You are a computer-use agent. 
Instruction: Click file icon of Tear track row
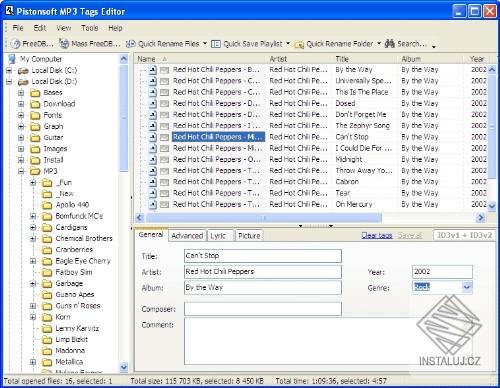click(x=153, y=193)
